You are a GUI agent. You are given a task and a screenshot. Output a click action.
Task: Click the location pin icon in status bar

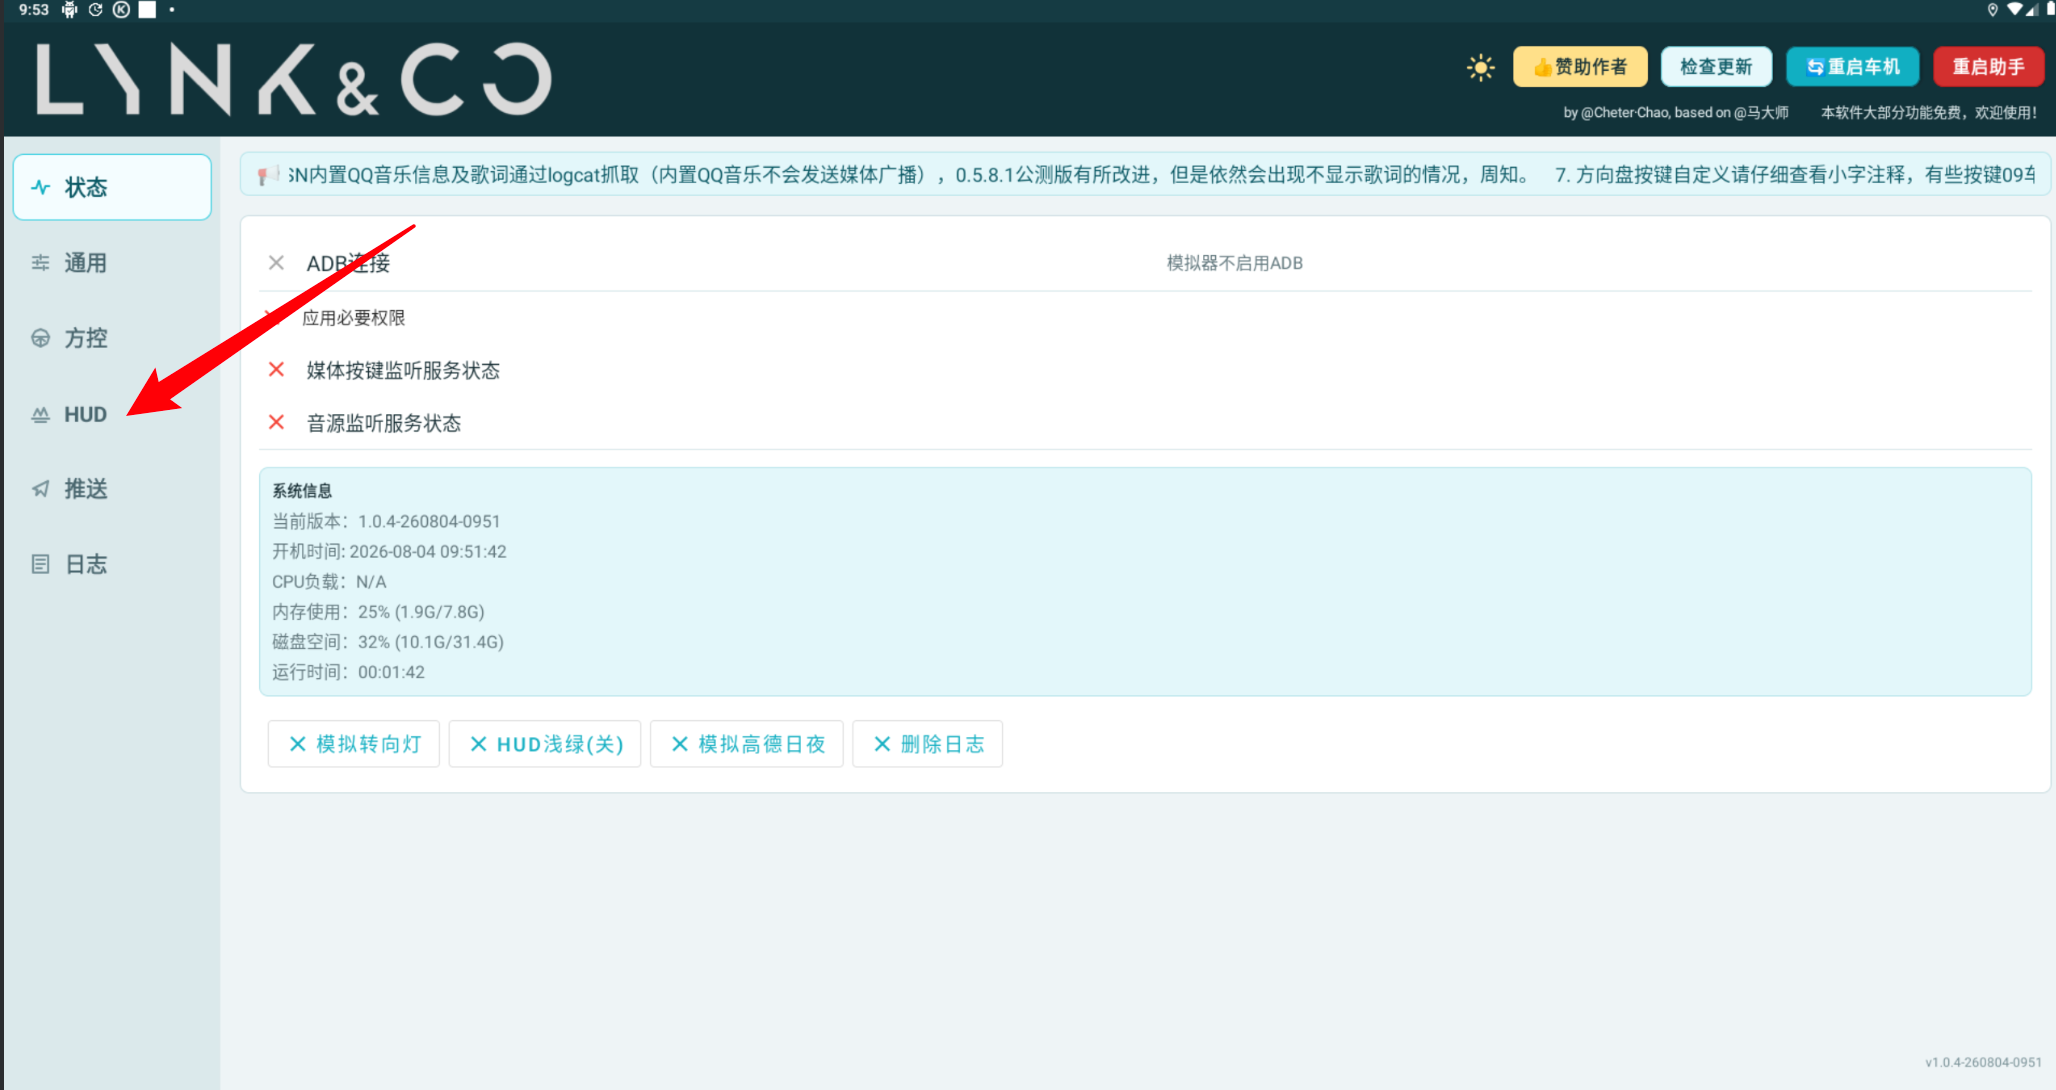1992,10
